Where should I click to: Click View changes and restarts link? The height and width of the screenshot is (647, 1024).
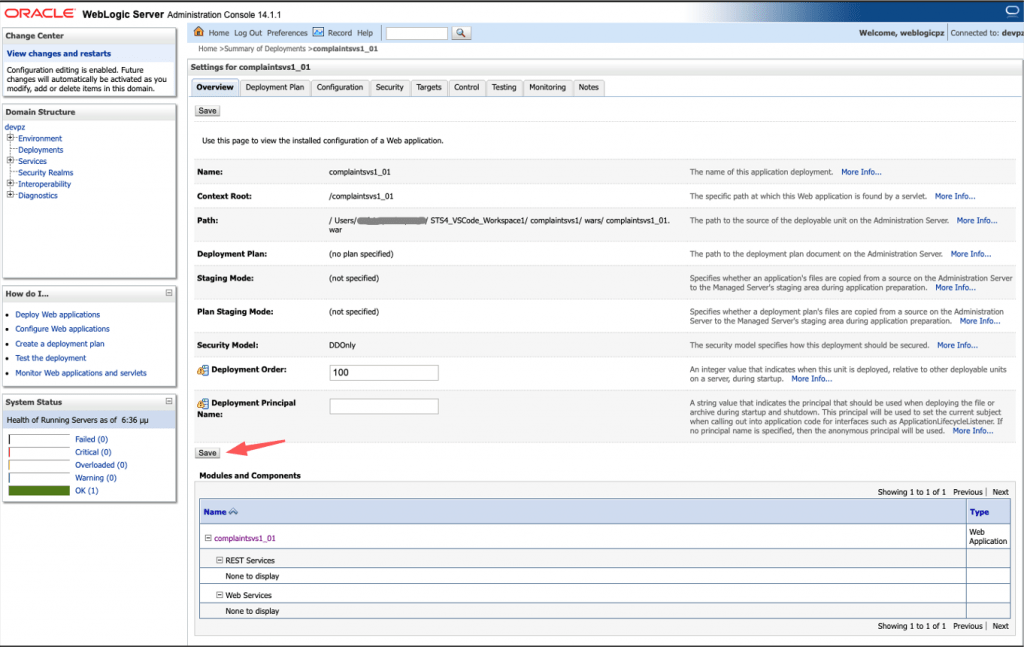59,54
